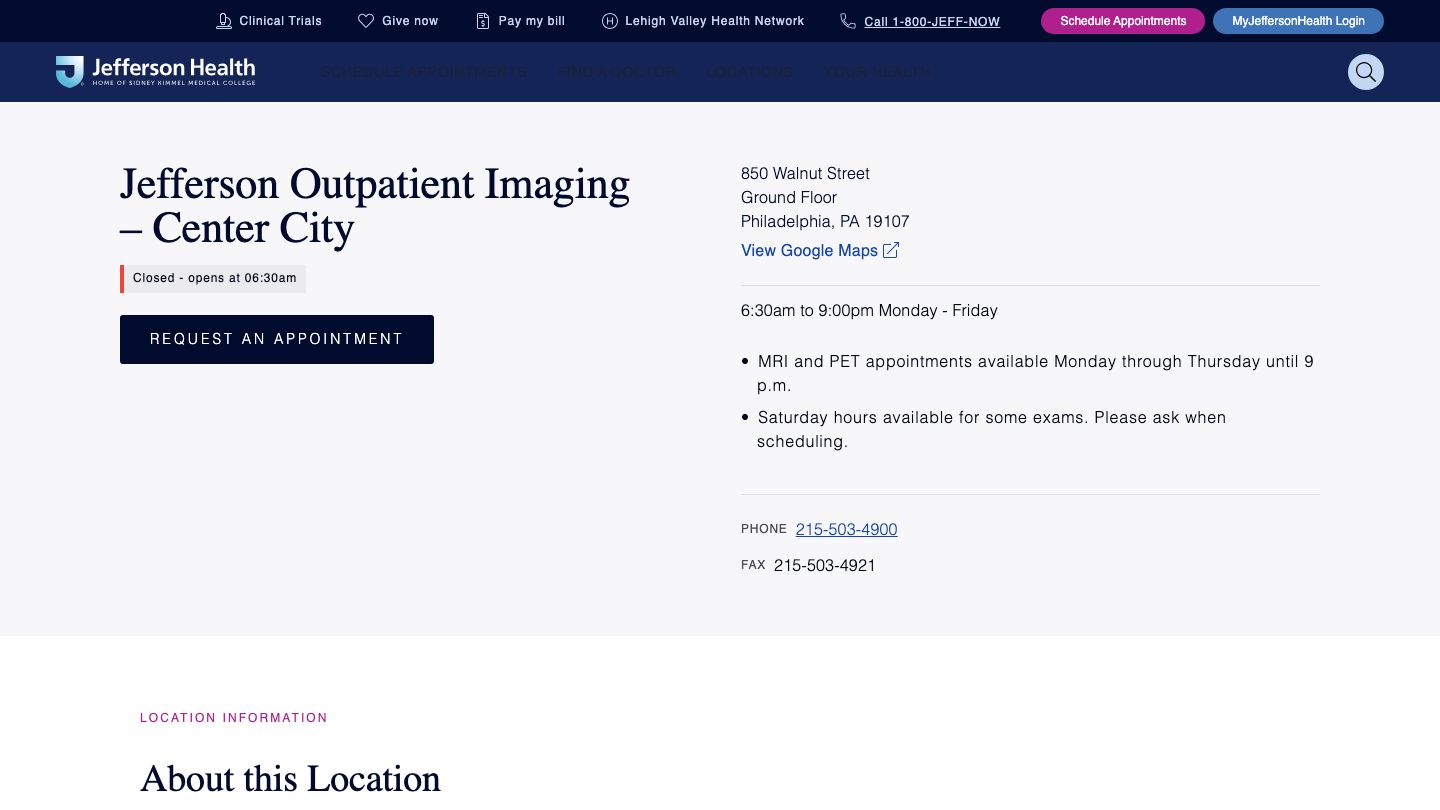
Task: Call the 215-503-4900 phone link
Action: point(846,529)
